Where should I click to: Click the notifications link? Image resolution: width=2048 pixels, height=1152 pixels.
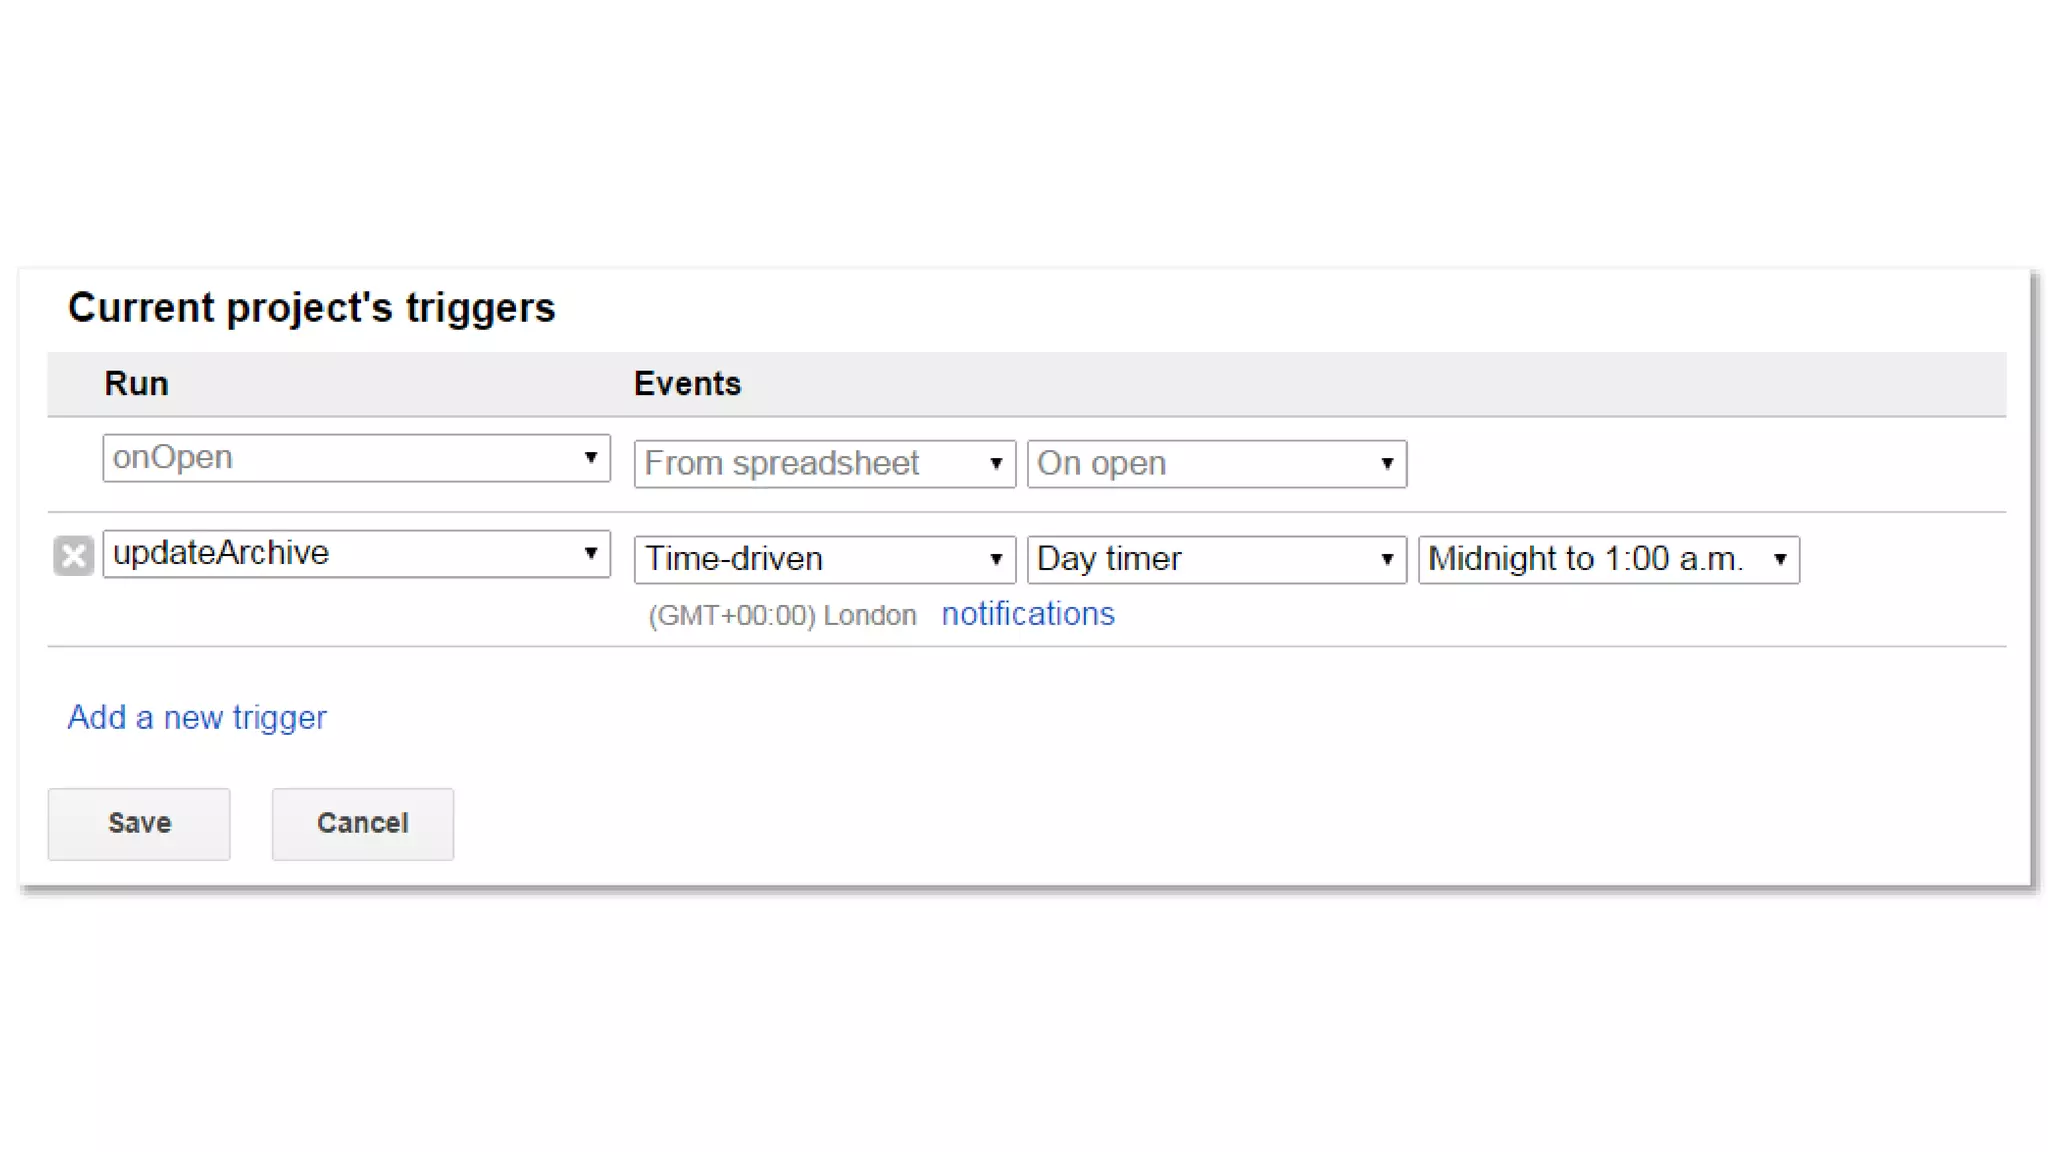pyautogui.click(x=1027, y=614)
